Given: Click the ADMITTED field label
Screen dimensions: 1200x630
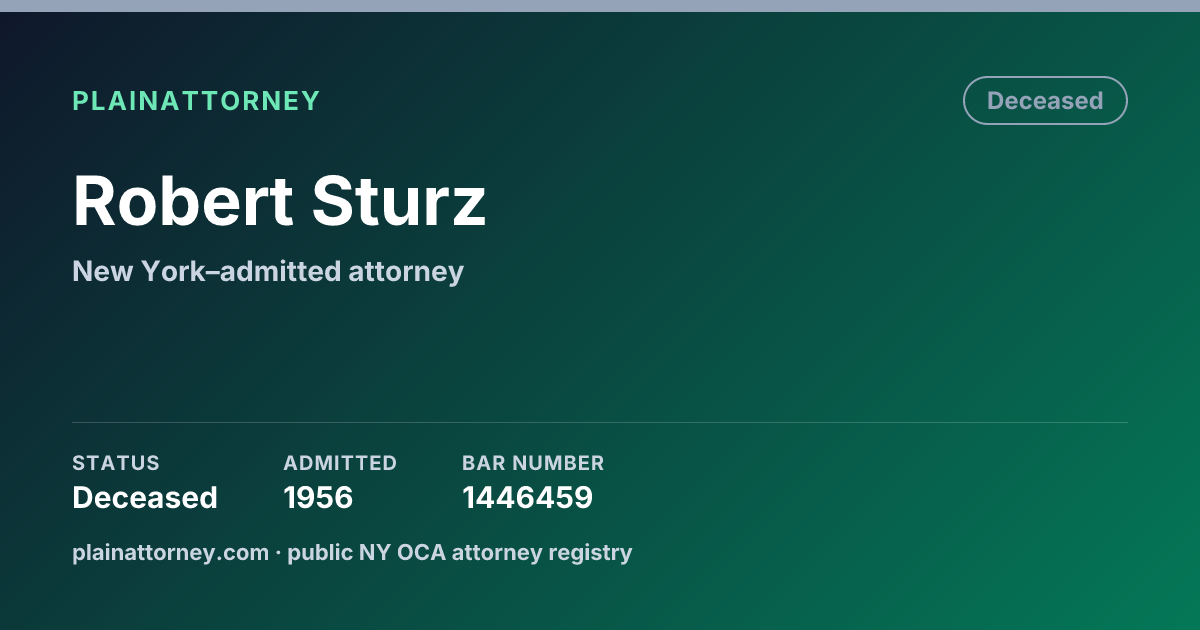Looking at the screenshot, I should coord(340,463).
